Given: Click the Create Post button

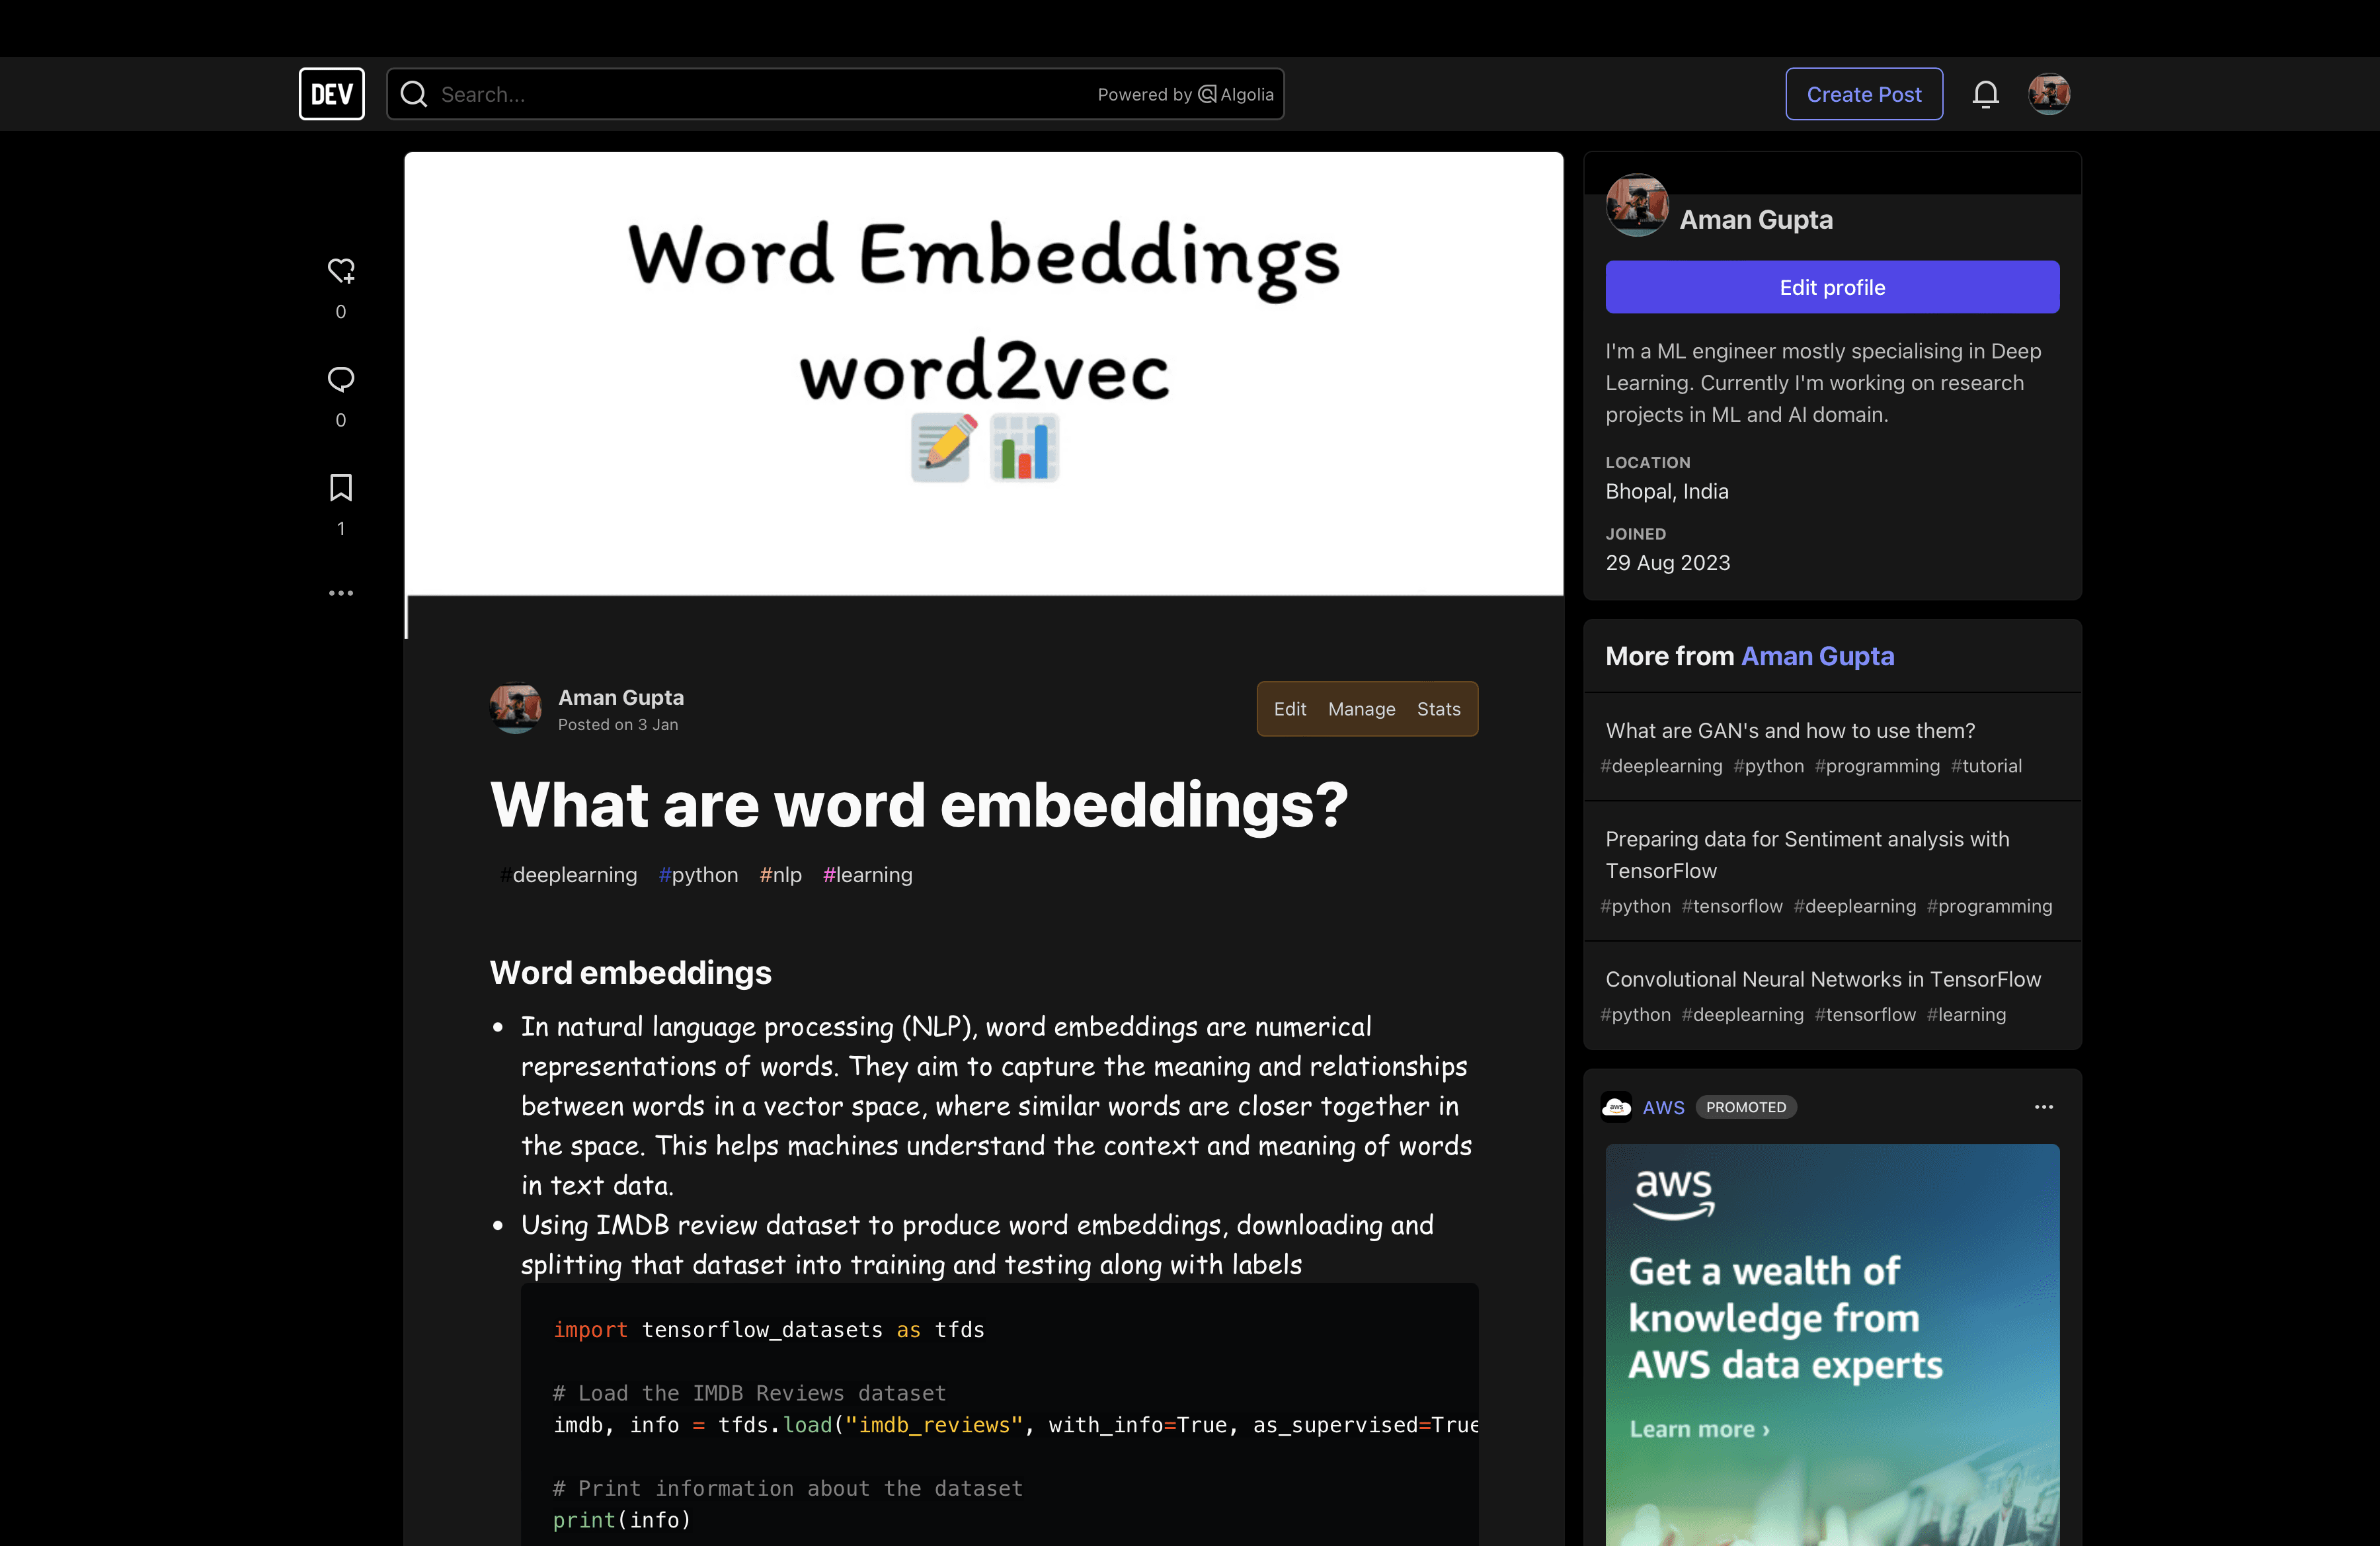Looking at the screenshot, I should pos(1864,94).
